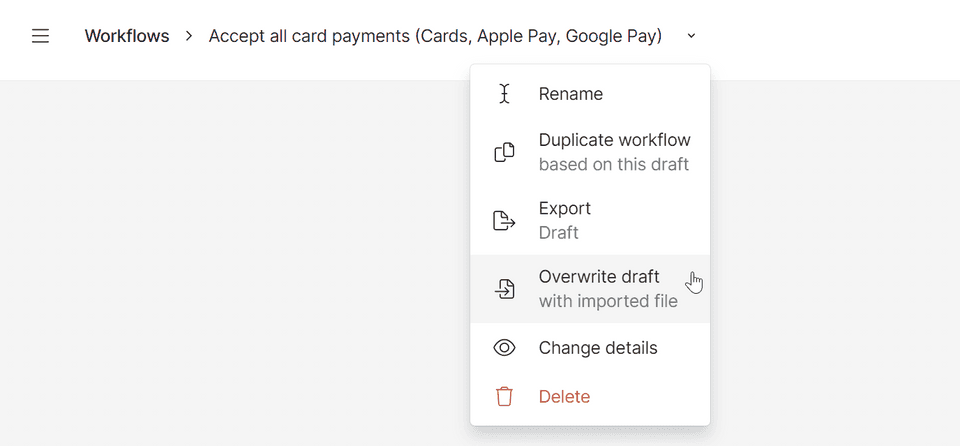Click the 'Draft' subtitle under Export
This screenshot has width=960, height=446.
558,233
